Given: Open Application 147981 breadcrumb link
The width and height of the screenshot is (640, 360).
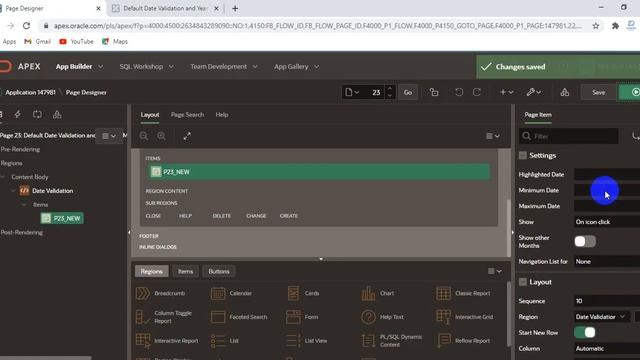Looking at the screenshot, I should point(31,92).
